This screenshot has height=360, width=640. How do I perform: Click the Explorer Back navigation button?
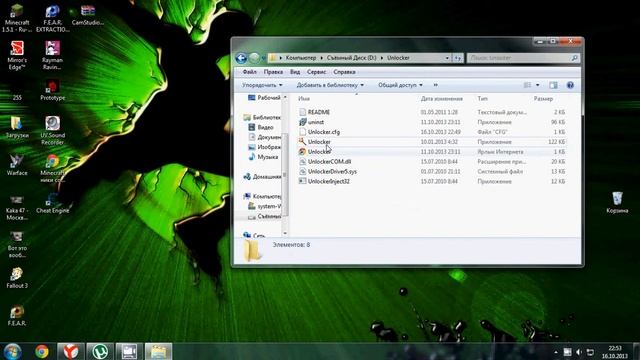241,58
